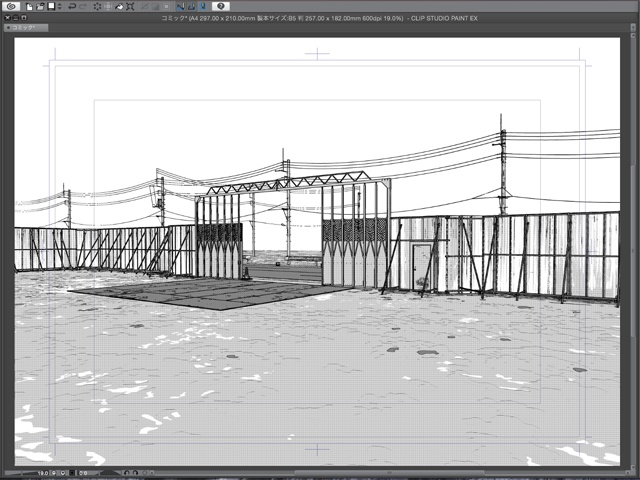Image resolution: width=640 pixels, height=480 pixels.
Task: Adjust the zoom slider in status bar
Action: tap(21, 473)
